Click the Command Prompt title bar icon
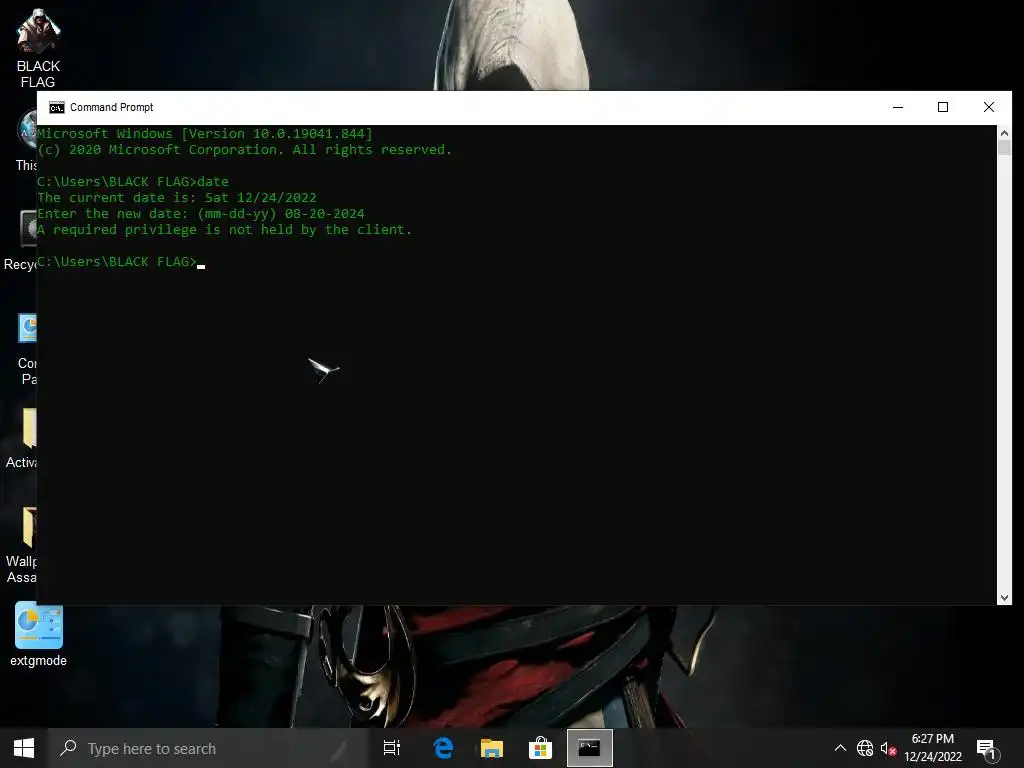The height and width of the screenshot is (768, 1024). (57, 107)
